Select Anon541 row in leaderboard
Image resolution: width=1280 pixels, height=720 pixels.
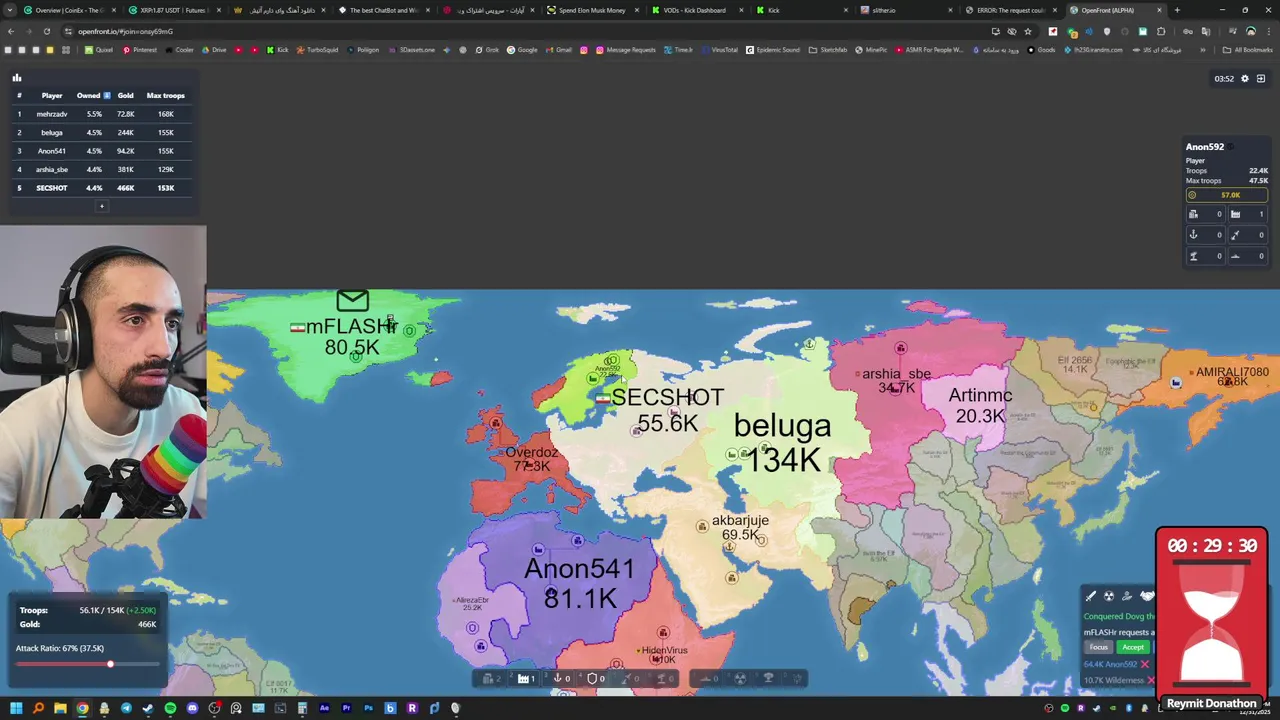101,151
